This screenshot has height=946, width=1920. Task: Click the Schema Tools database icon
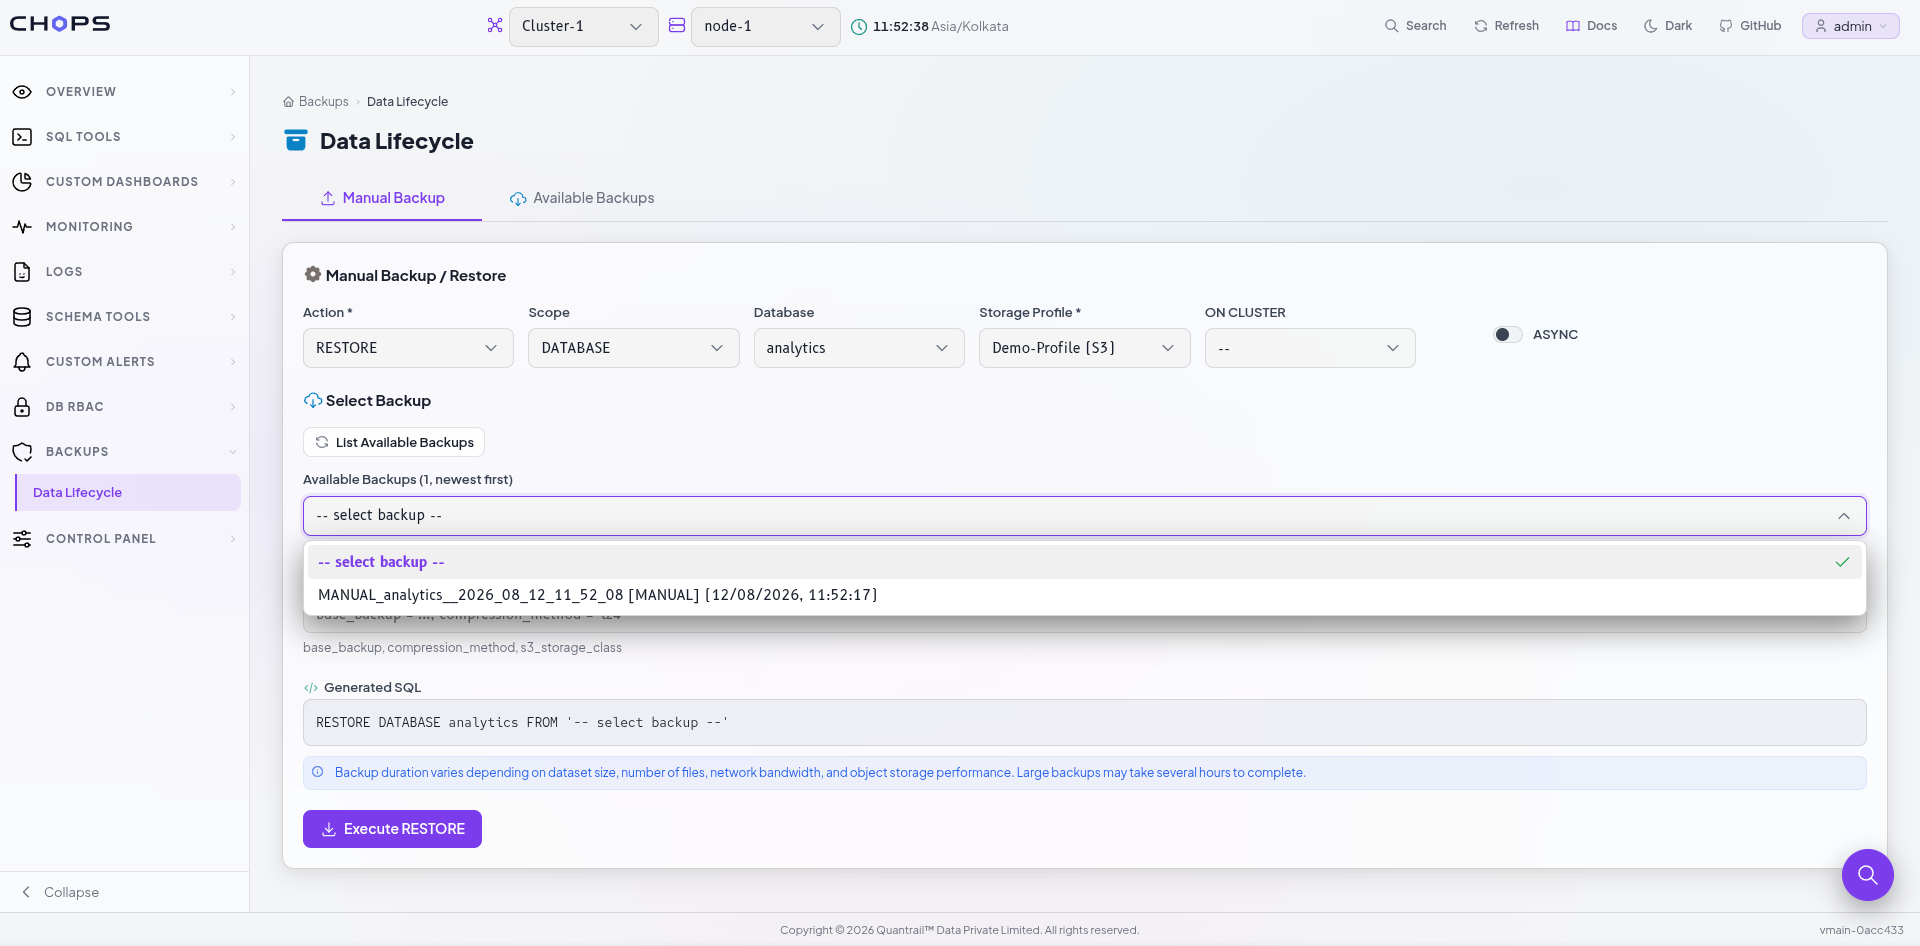coord(22,317)
